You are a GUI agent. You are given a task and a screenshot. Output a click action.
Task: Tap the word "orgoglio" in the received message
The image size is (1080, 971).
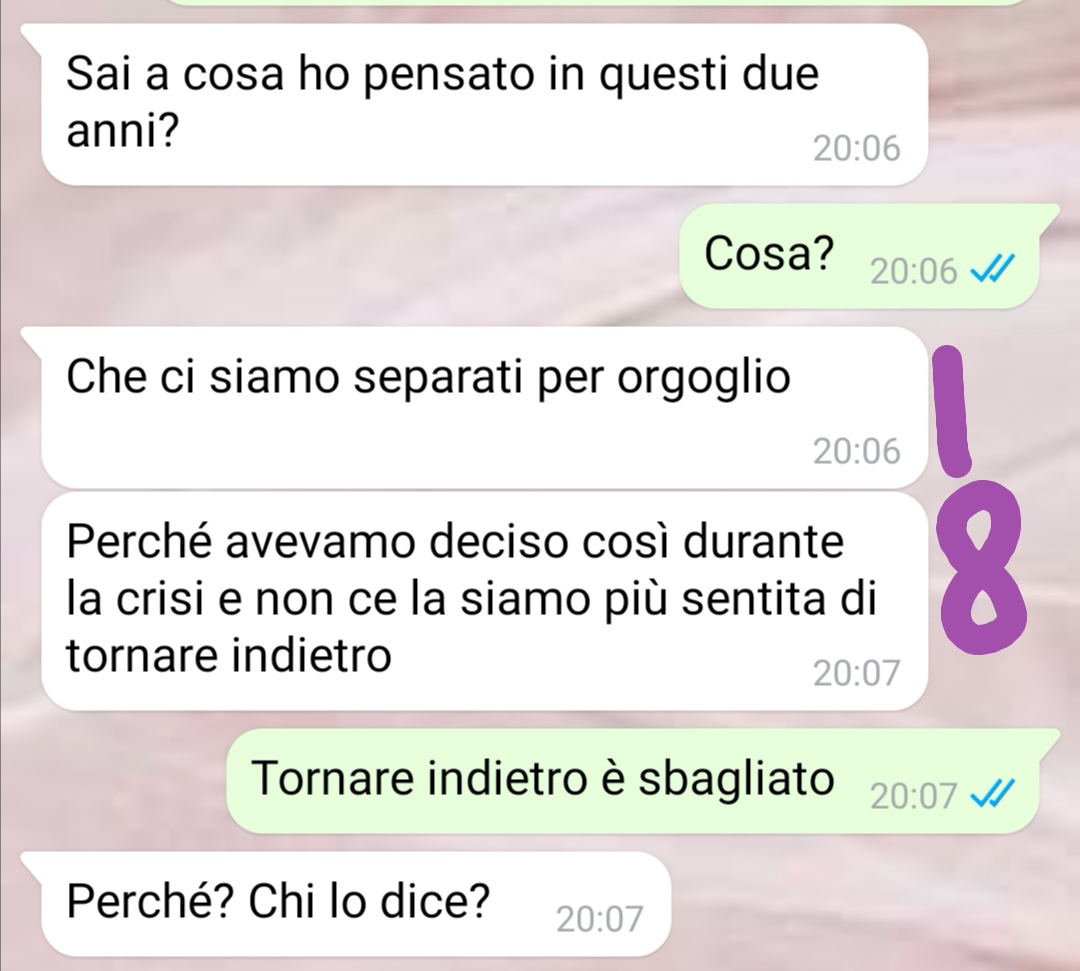(x=703, y=379)
